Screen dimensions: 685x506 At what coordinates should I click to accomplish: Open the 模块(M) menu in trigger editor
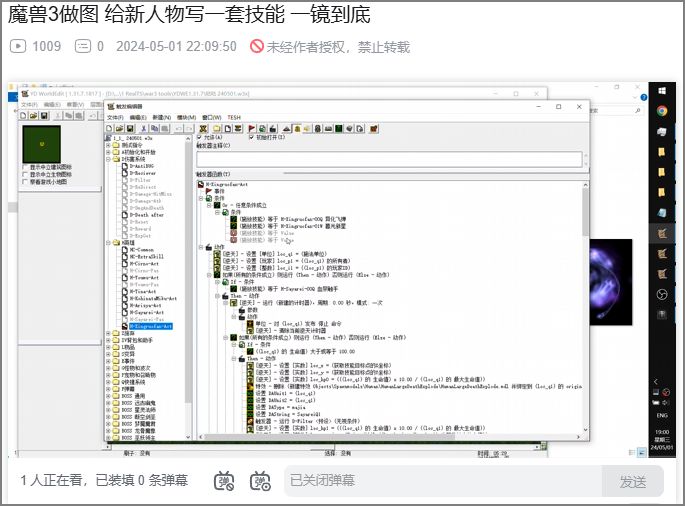[187, 117]
